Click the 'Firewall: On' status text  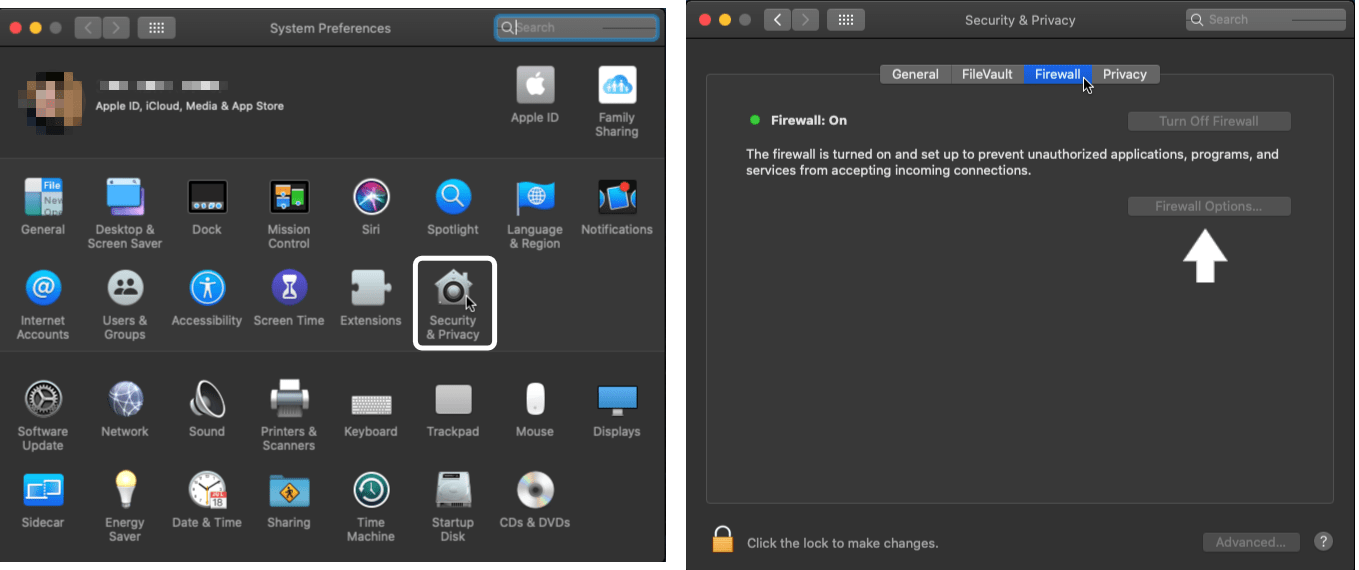coord(809,120)
